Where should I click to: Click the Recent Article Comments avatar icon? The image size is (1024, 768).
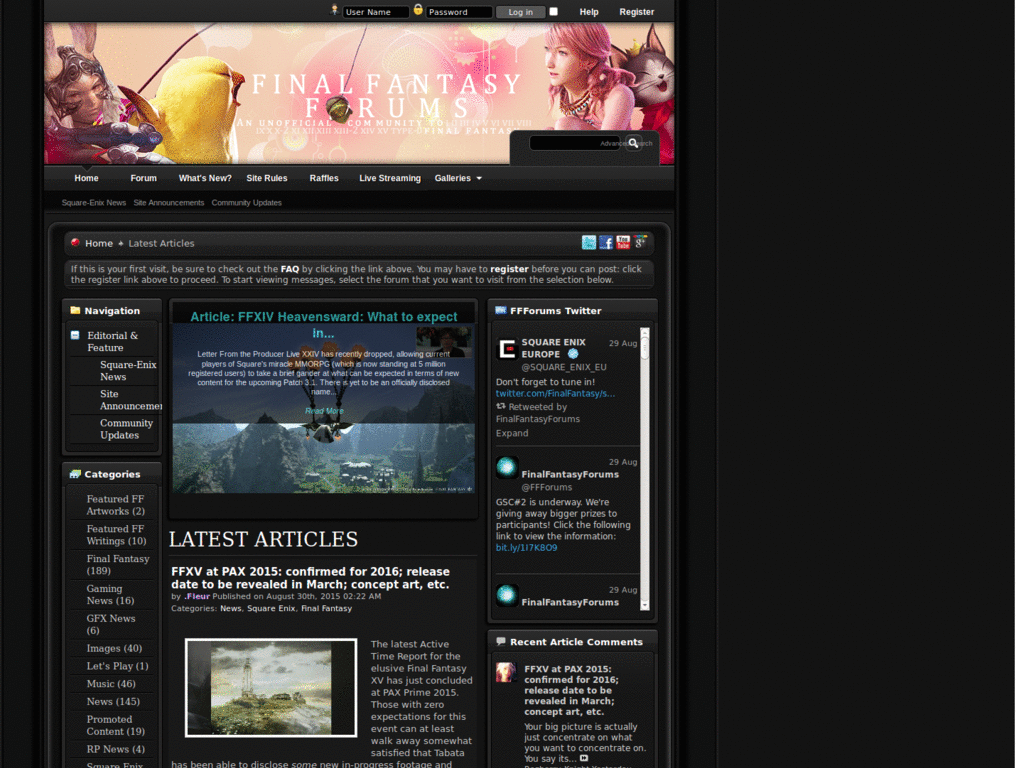click(506, 672)
